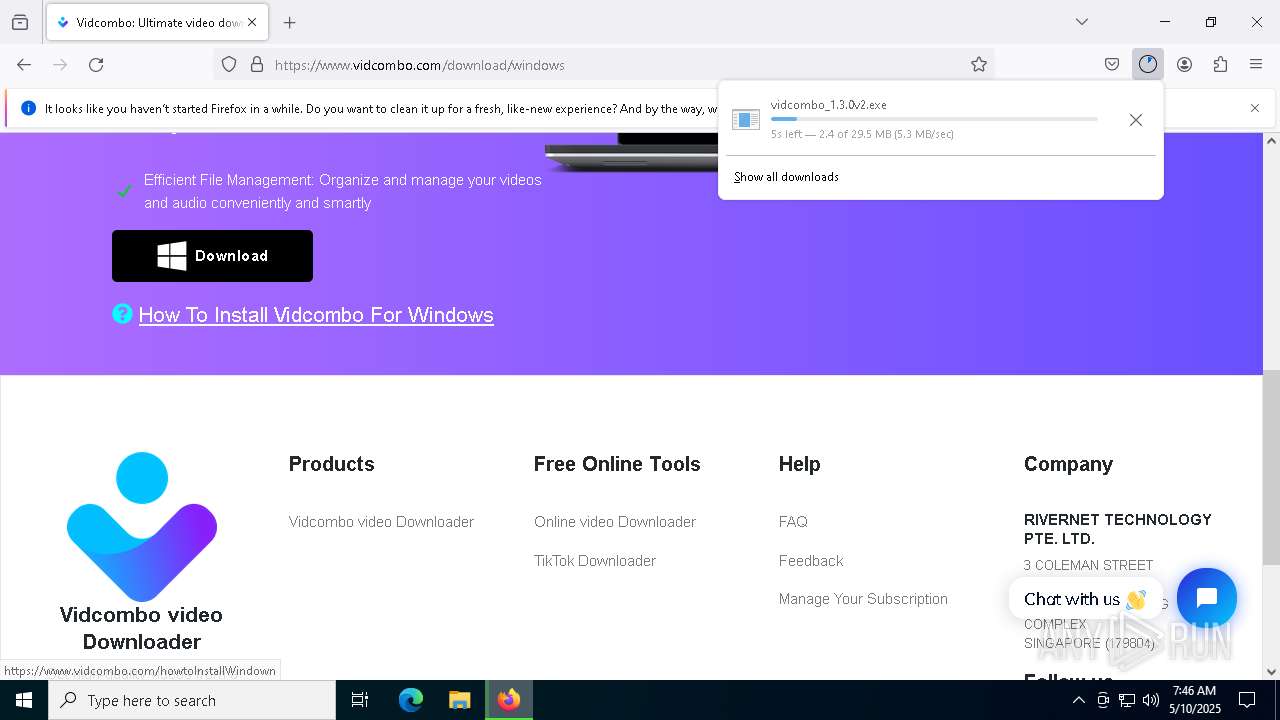Open Firefox application hamburger menu

pyautogui.click(x=1256, y=65)
